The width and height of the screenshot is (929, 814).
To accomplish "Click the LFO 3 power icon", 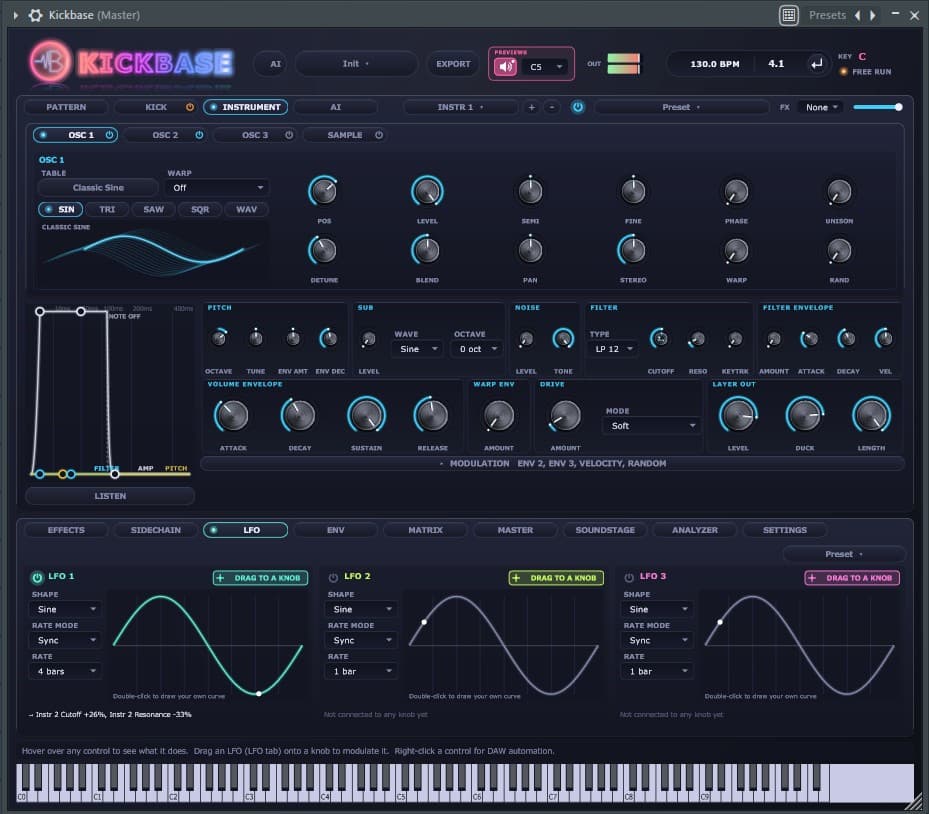I will point(629,577).
